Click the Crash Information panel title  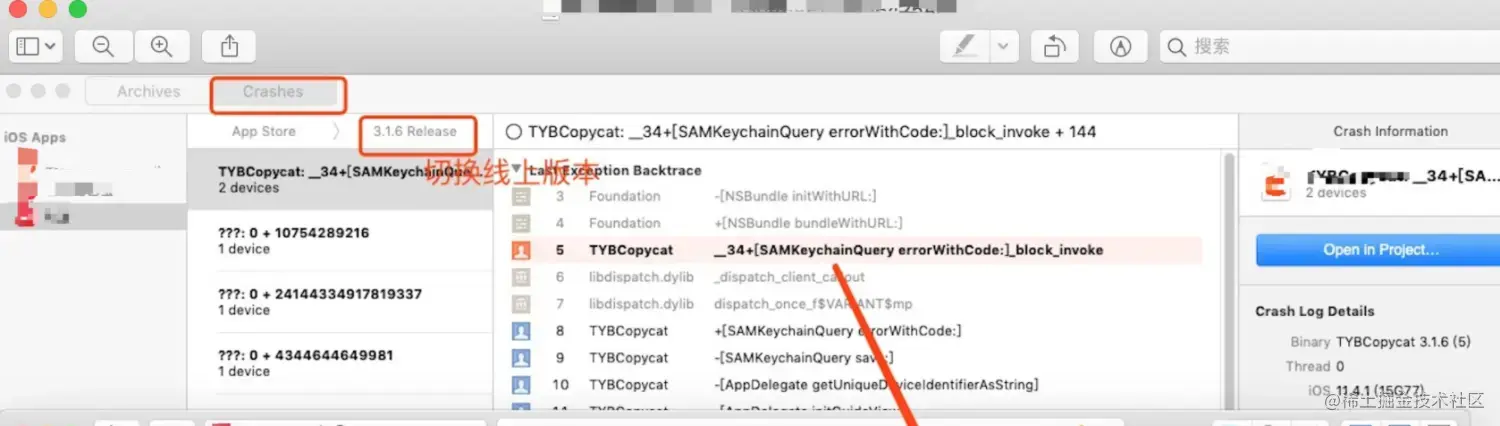point(1390,131)
